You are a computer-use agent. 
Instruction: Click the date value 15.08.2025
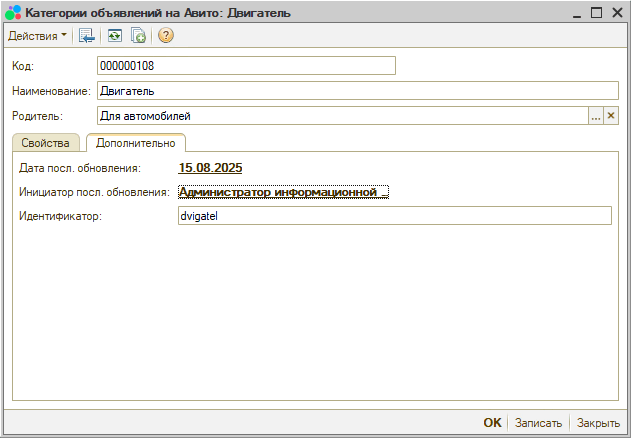point(210,168)
